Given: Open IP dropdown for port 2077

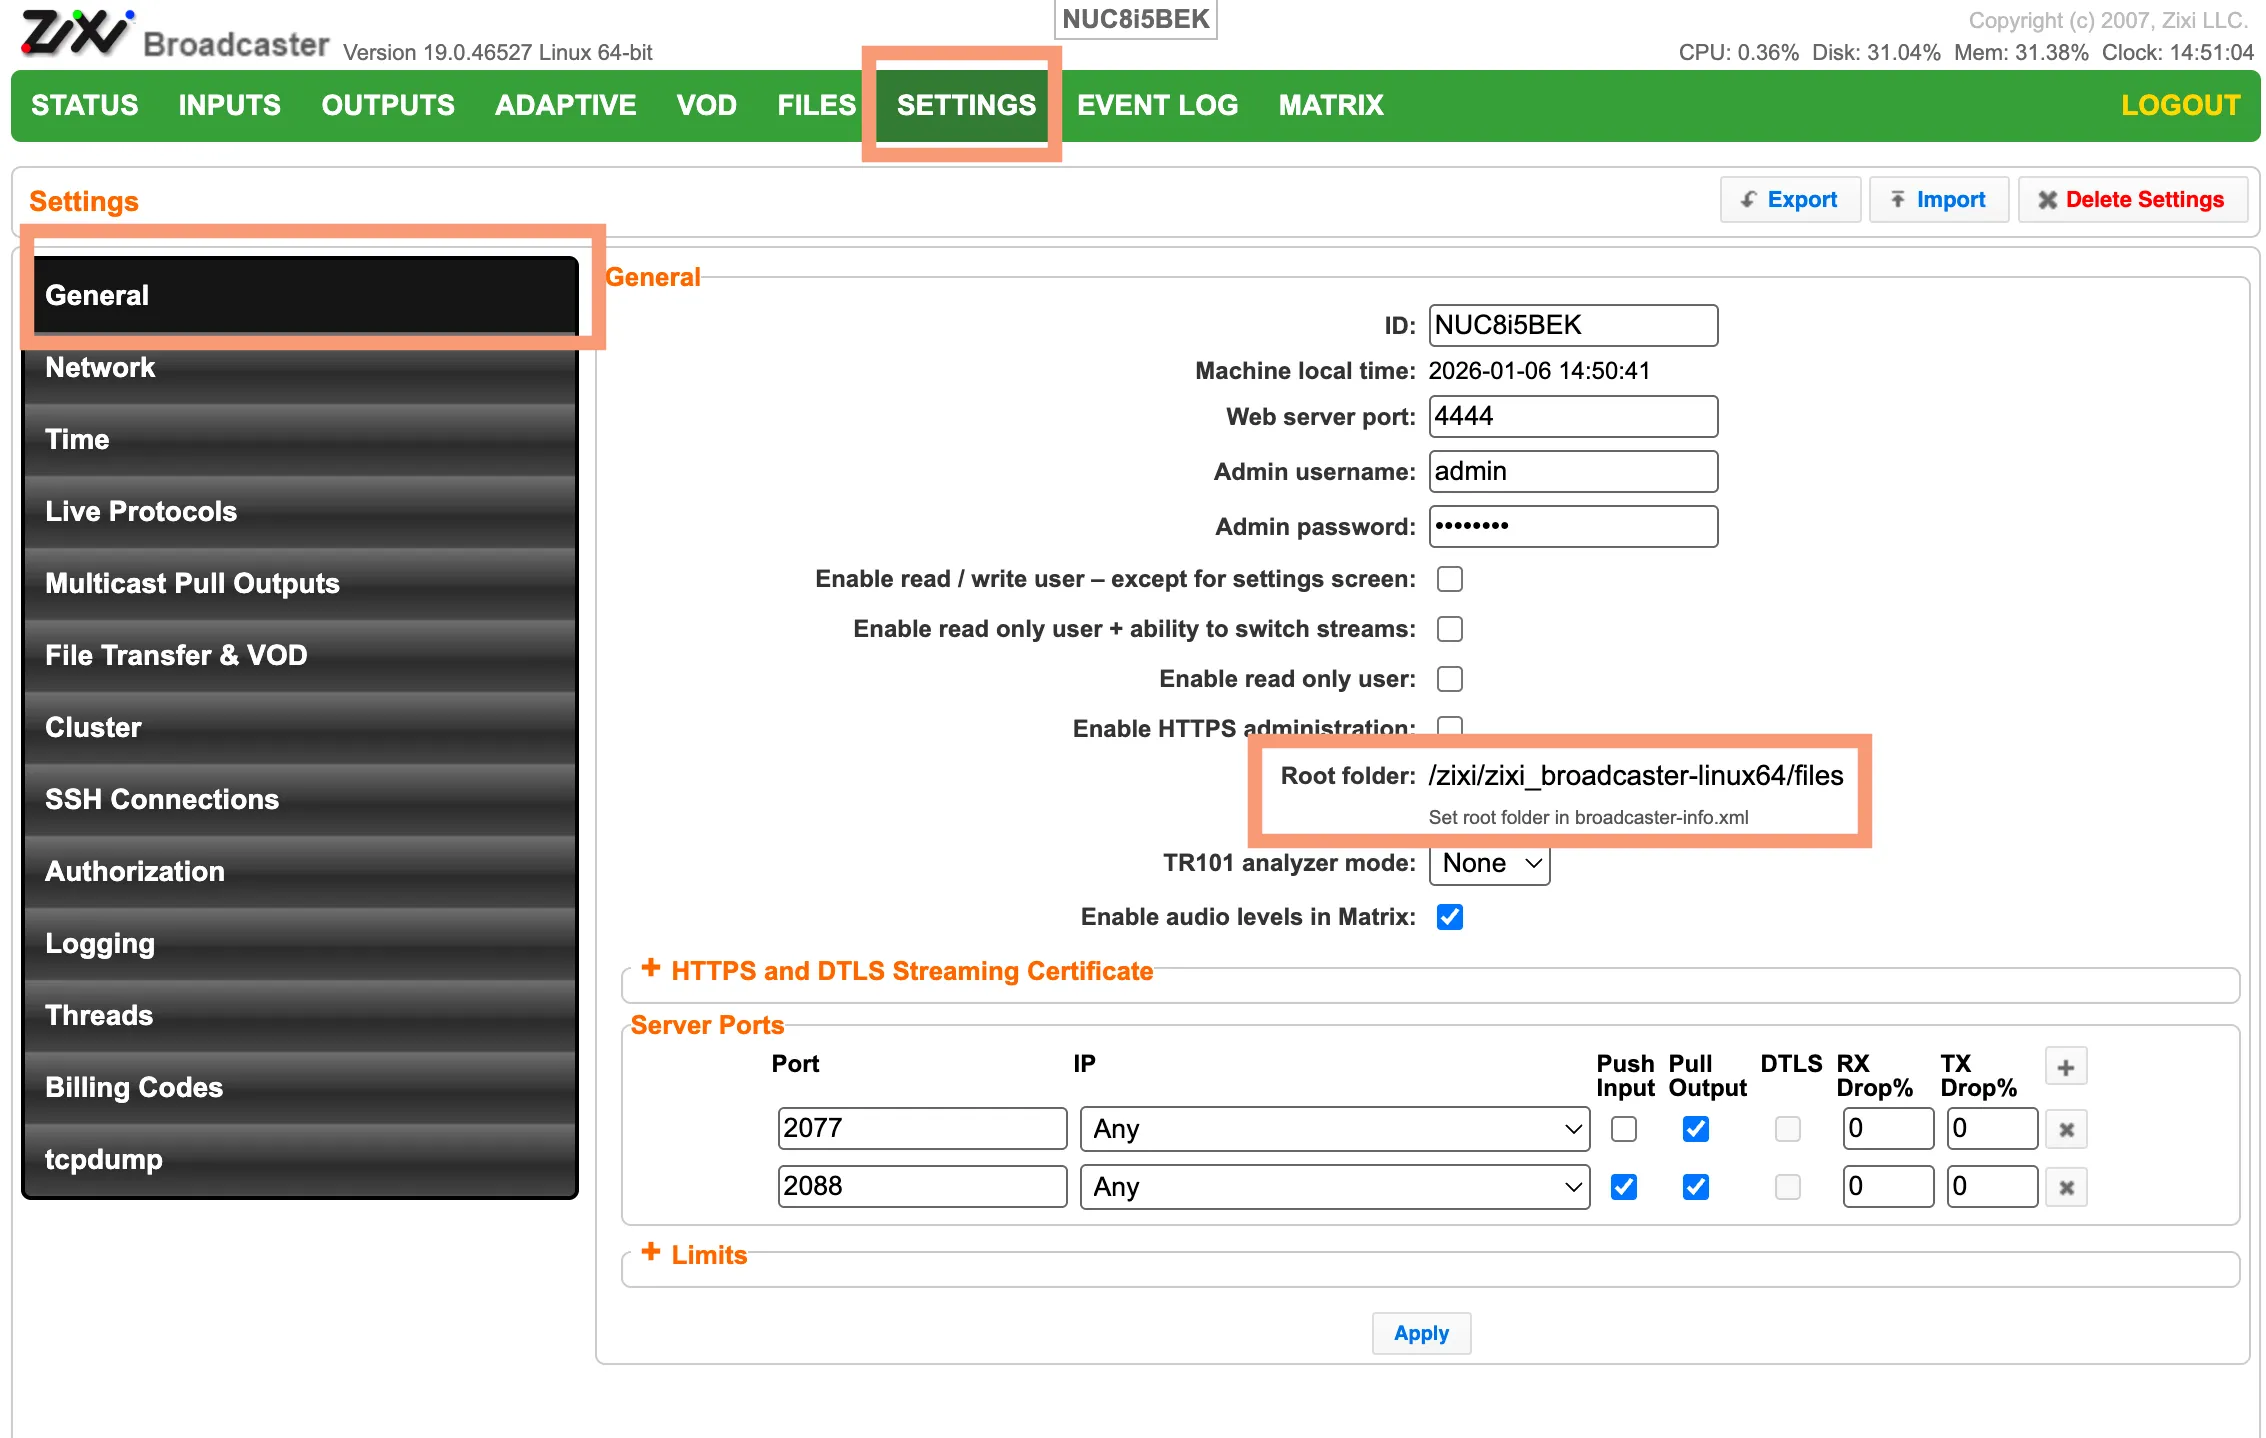Looking at the screenshot, I should point(1334,1129).
